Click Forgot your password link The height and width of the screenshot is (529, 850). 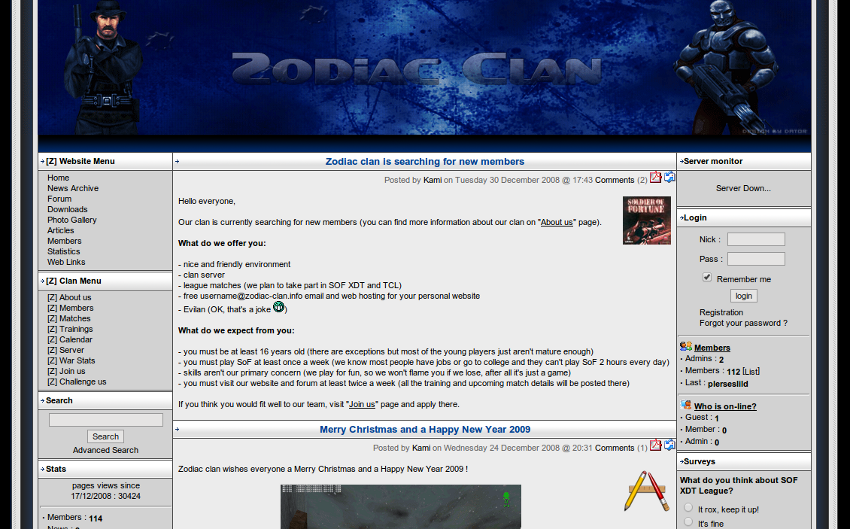[x=743, y=324]
